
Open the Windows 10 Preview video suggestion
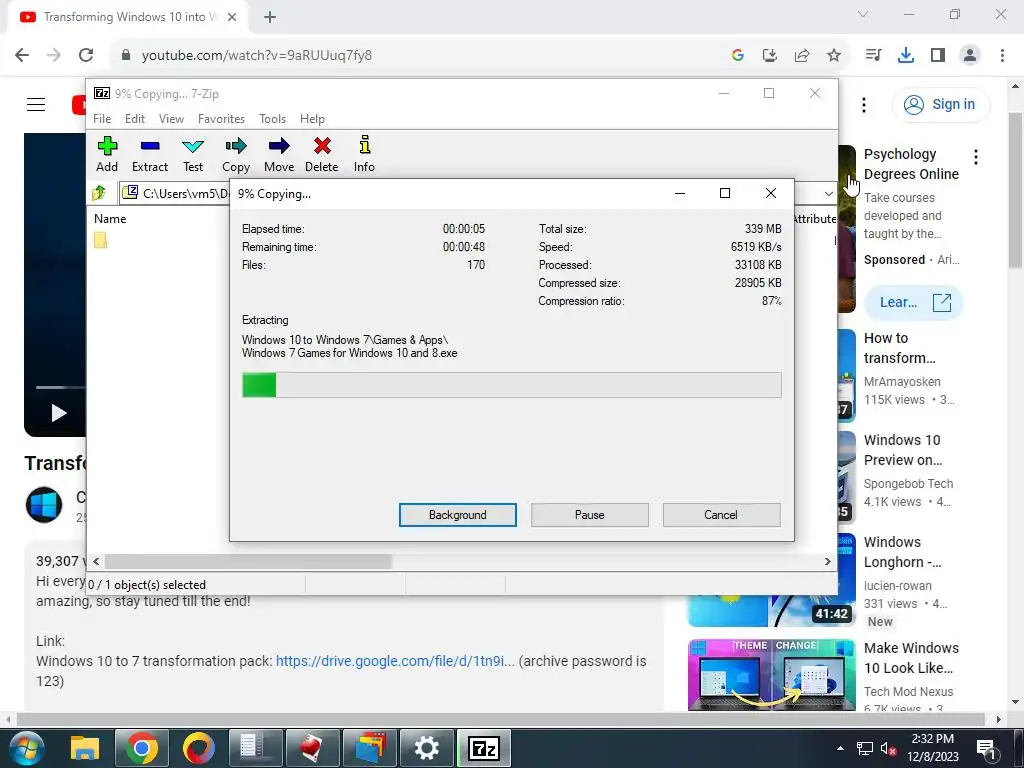(x=903, y=450)
